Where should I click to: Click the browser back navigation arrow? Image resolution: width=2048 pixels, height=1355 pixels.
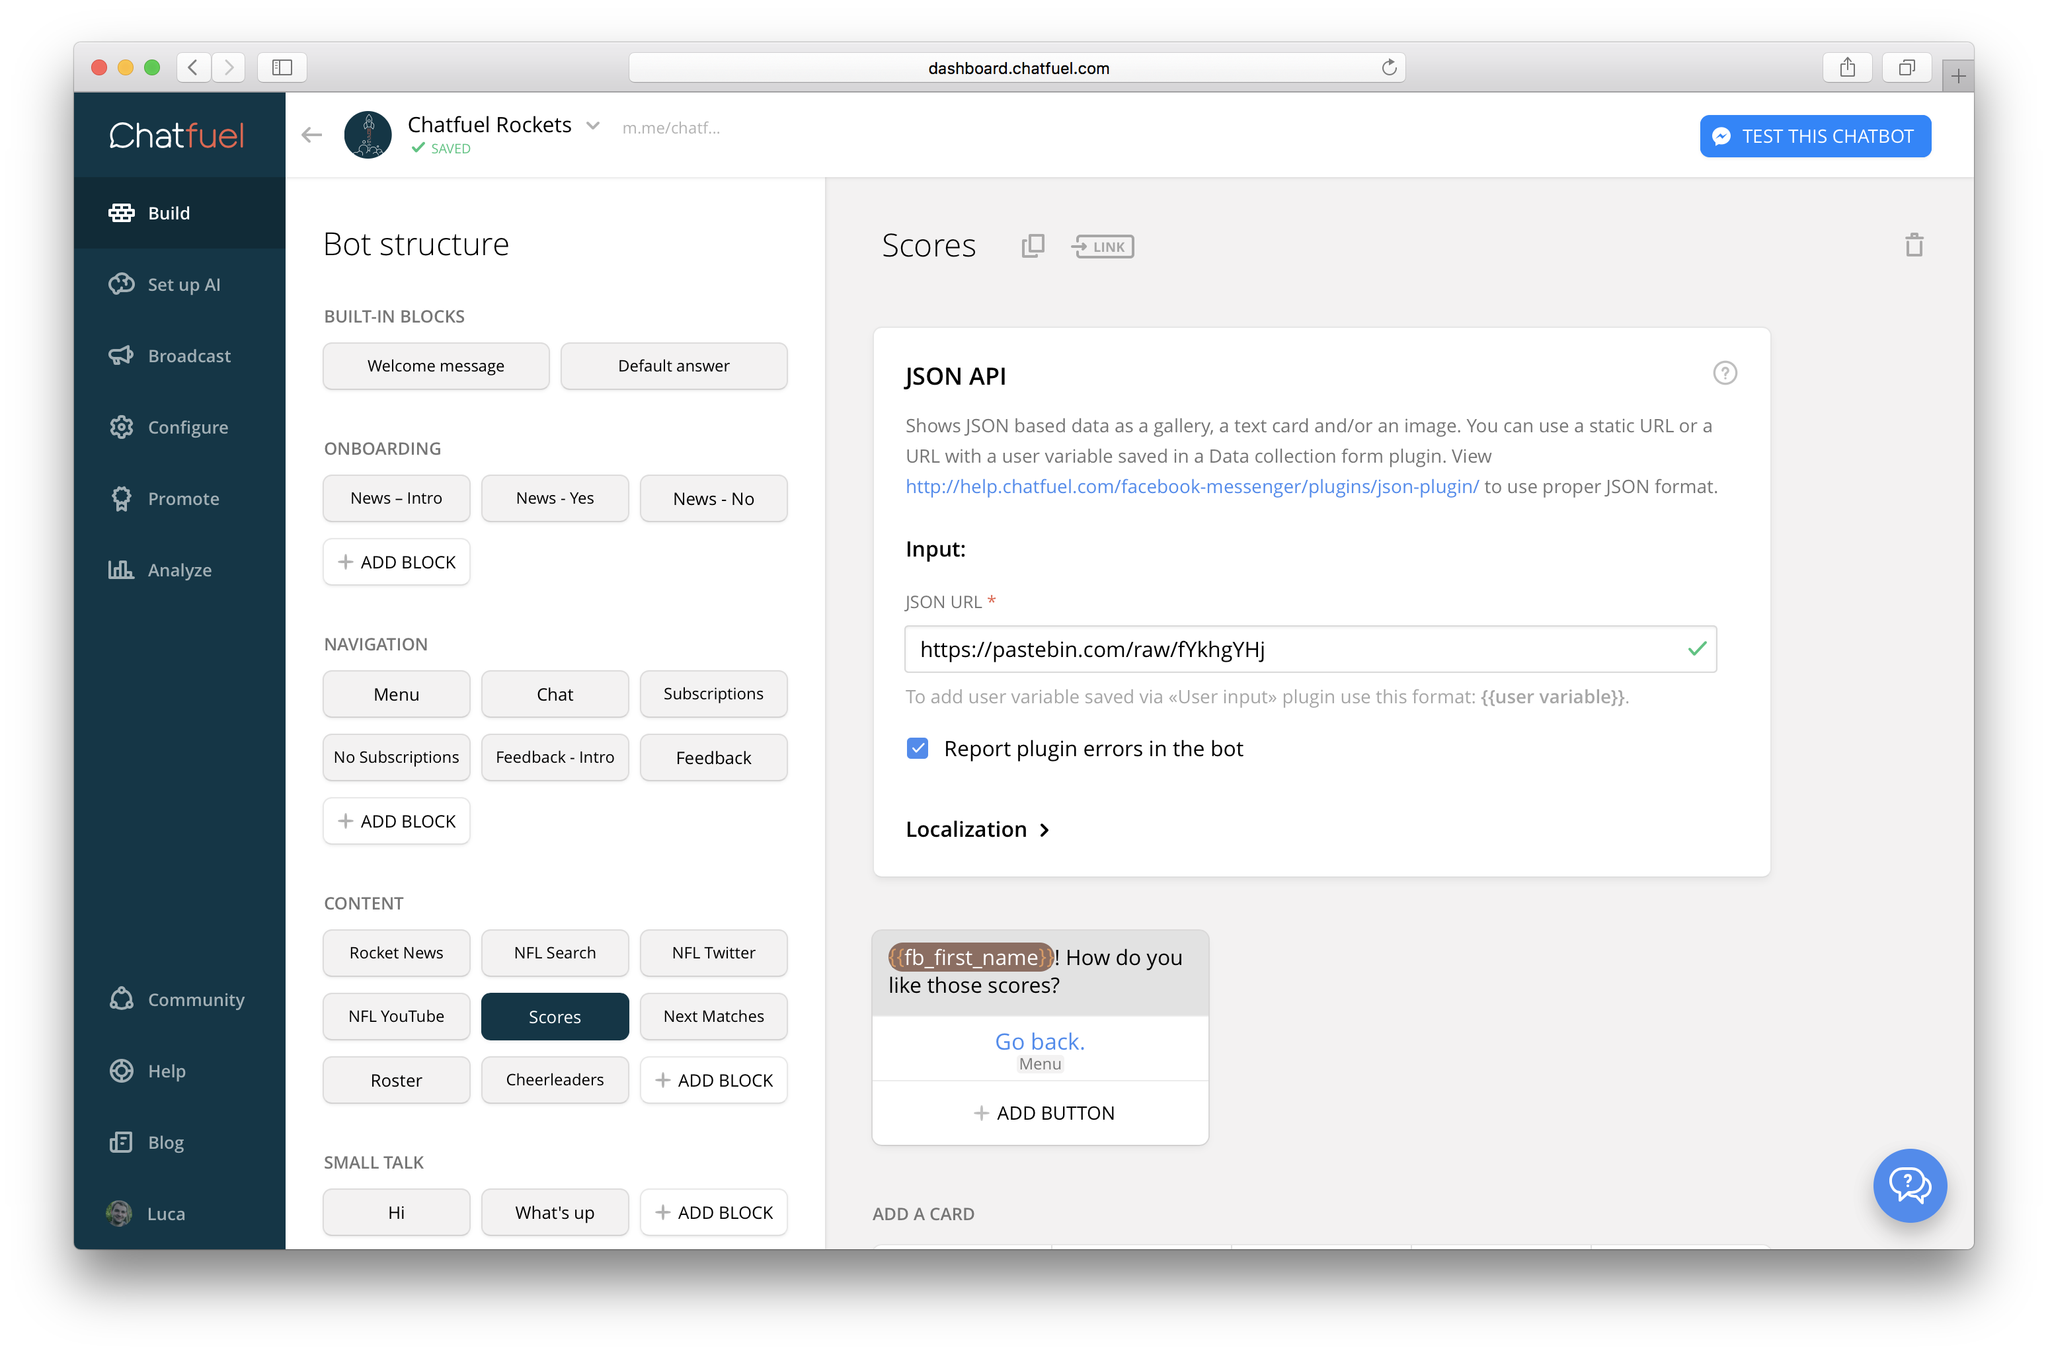pos(193,67)
